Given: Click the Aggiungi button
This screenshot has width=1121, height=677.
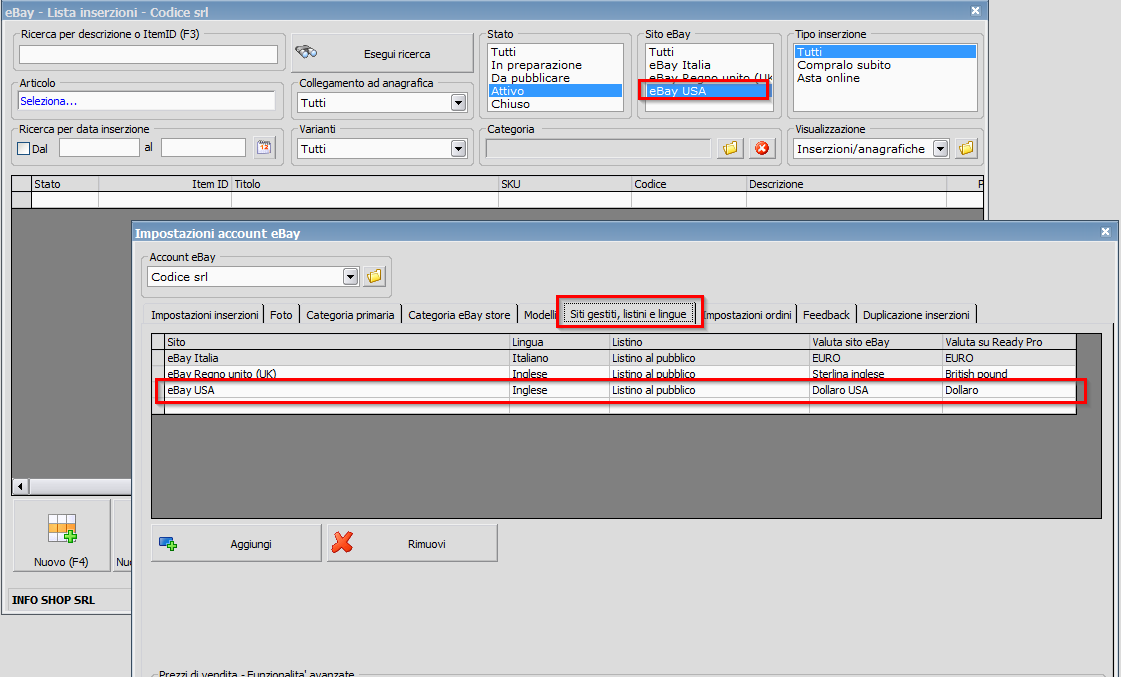Looking at the screenshot, I should click(237, 543).
